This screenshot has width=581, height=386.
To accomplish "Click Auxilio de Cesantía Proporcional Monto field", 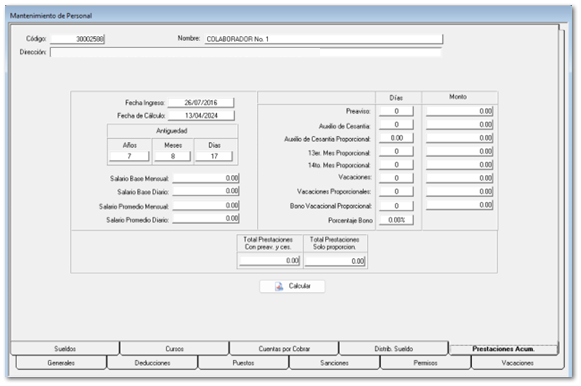I will pos(459,138).
